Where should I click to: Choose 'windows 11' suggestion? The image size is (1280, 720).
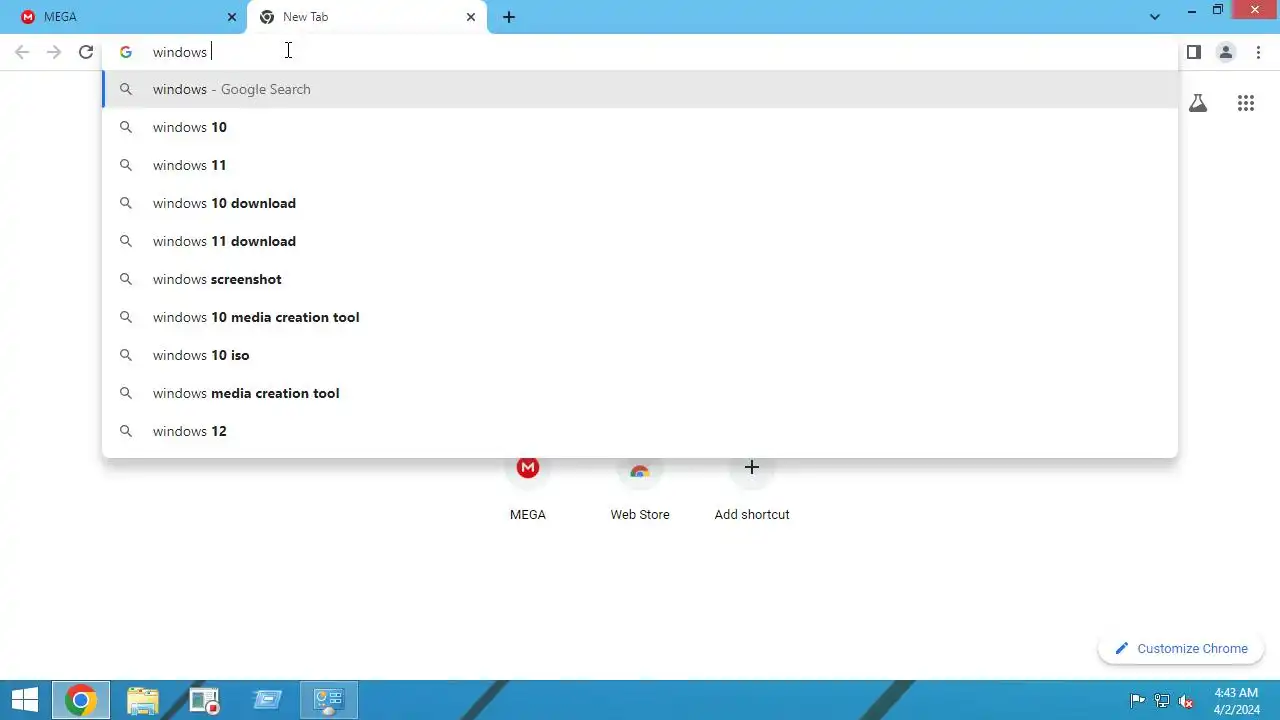click(640, 165)
